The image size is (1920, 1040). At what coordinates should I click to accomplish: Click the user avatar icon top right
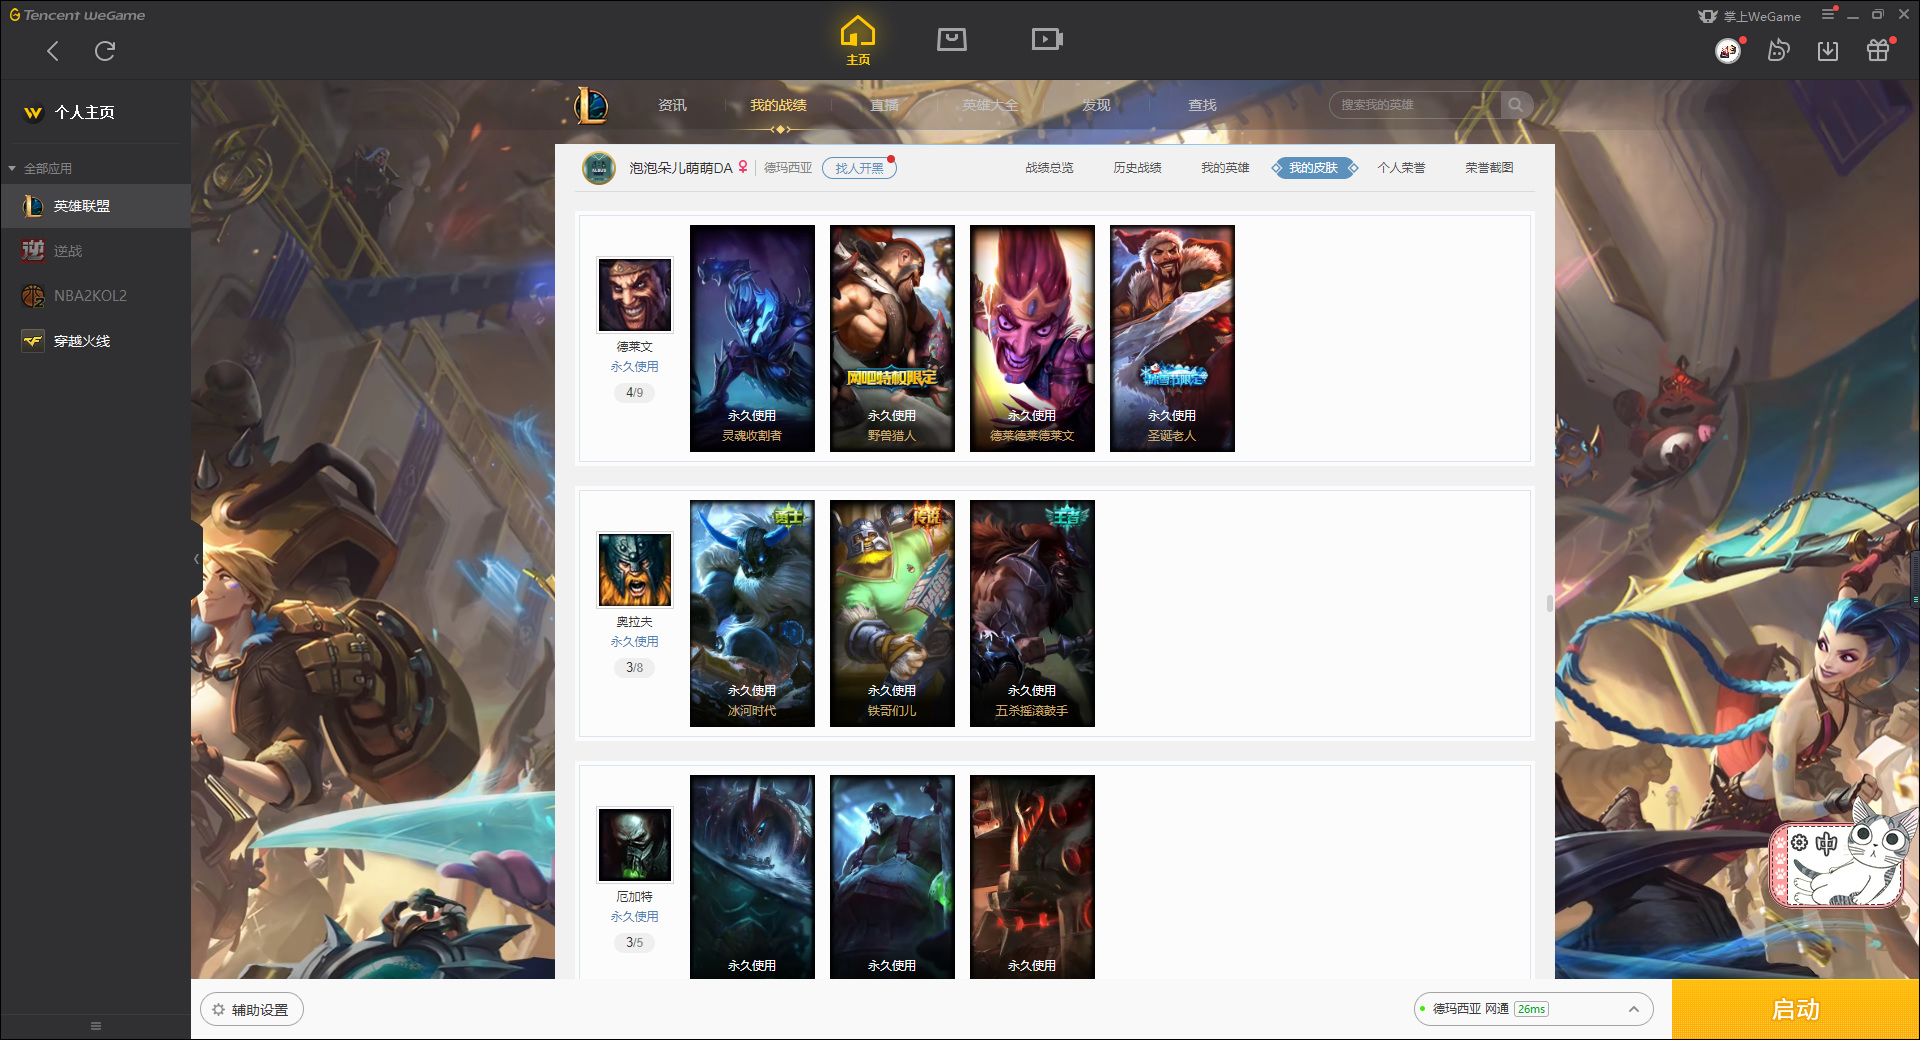tap(1728, 50)
